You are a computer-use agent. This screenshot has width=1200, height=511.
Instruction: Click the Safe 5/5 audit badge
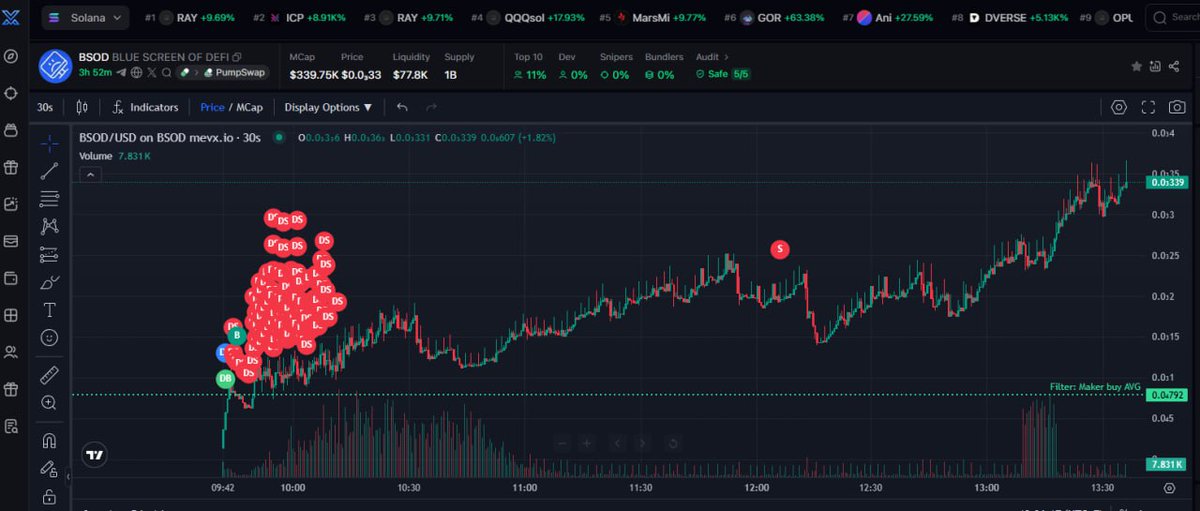point(723,74)
